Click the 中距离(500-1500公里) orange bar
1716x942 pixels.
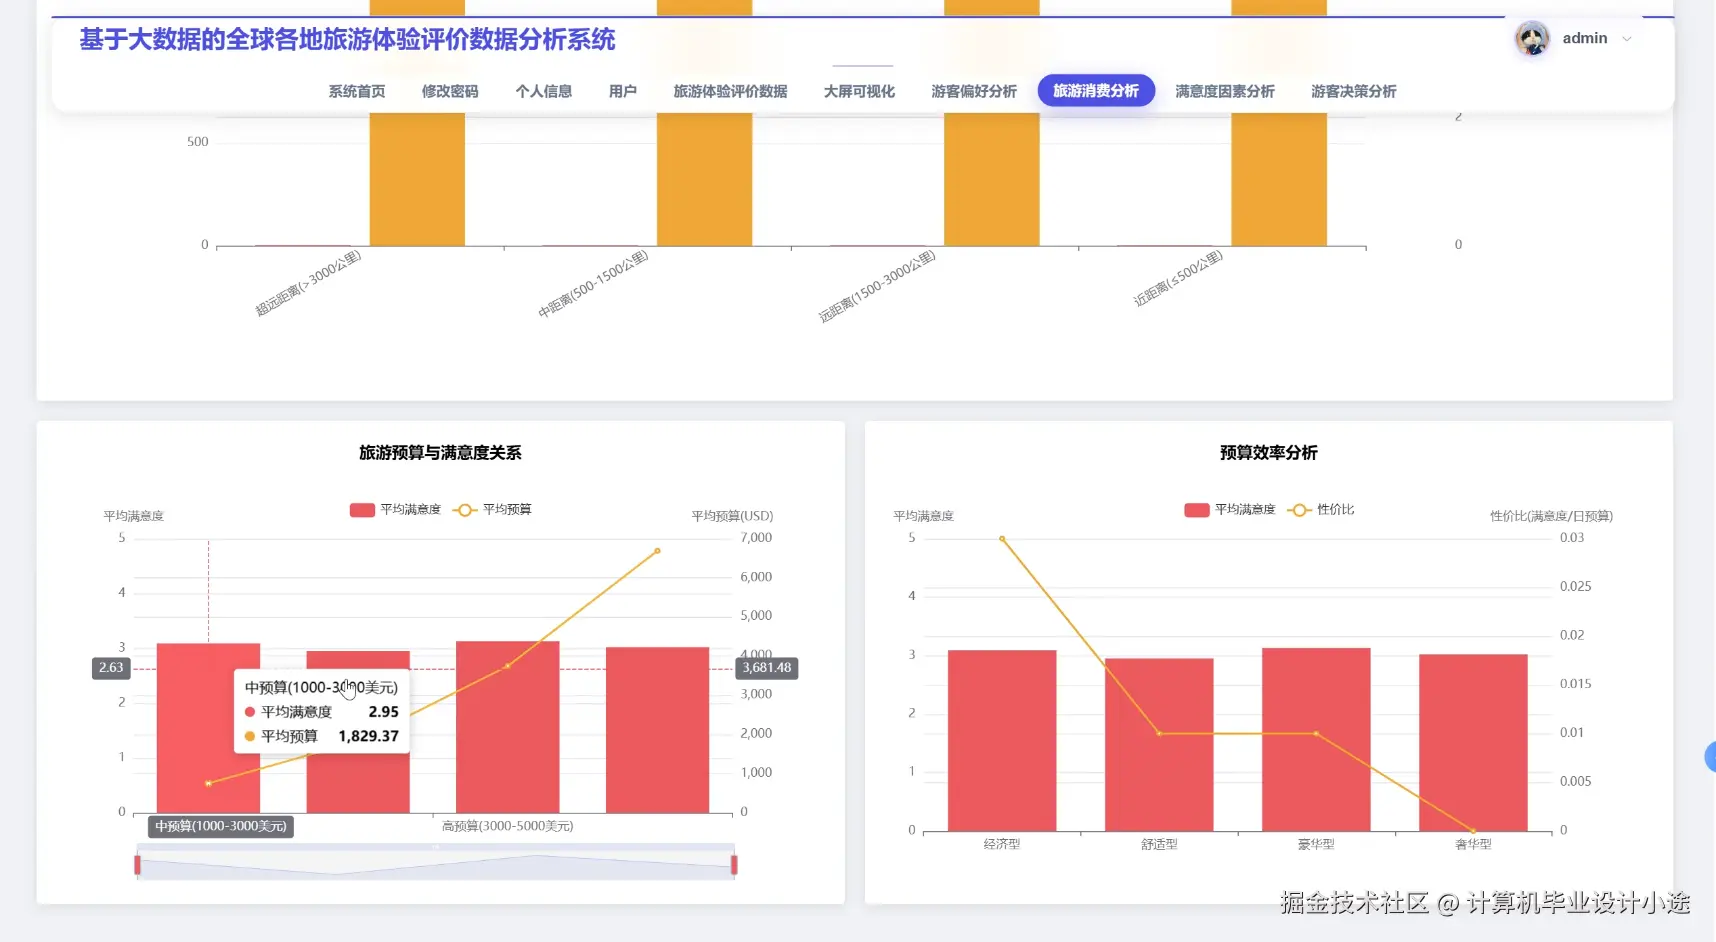click(x=704, y=179)
